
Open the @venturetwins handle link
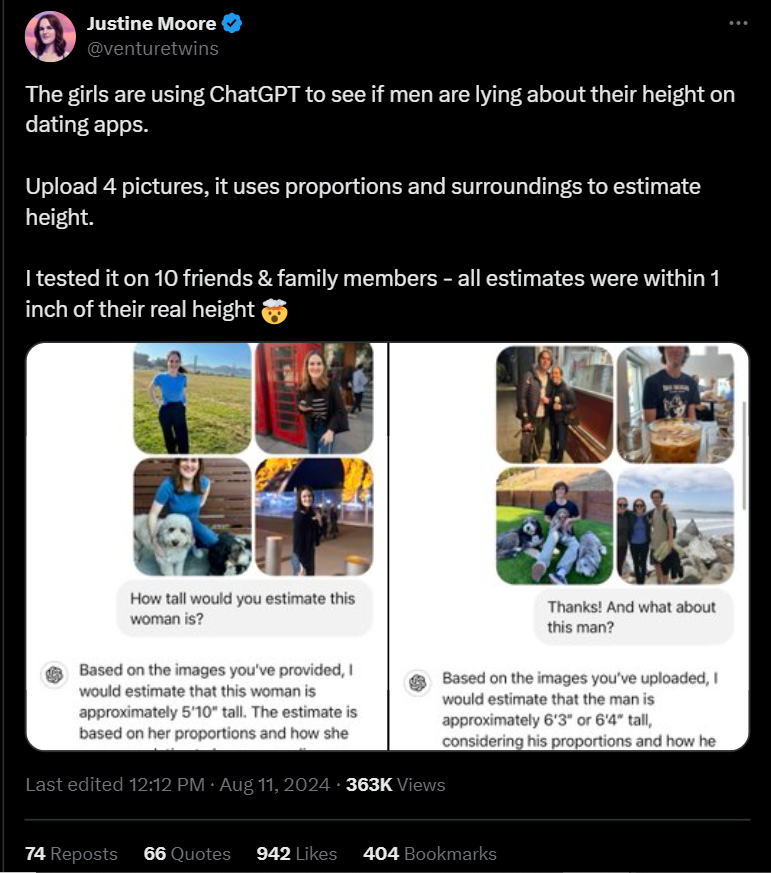[153, 48]
